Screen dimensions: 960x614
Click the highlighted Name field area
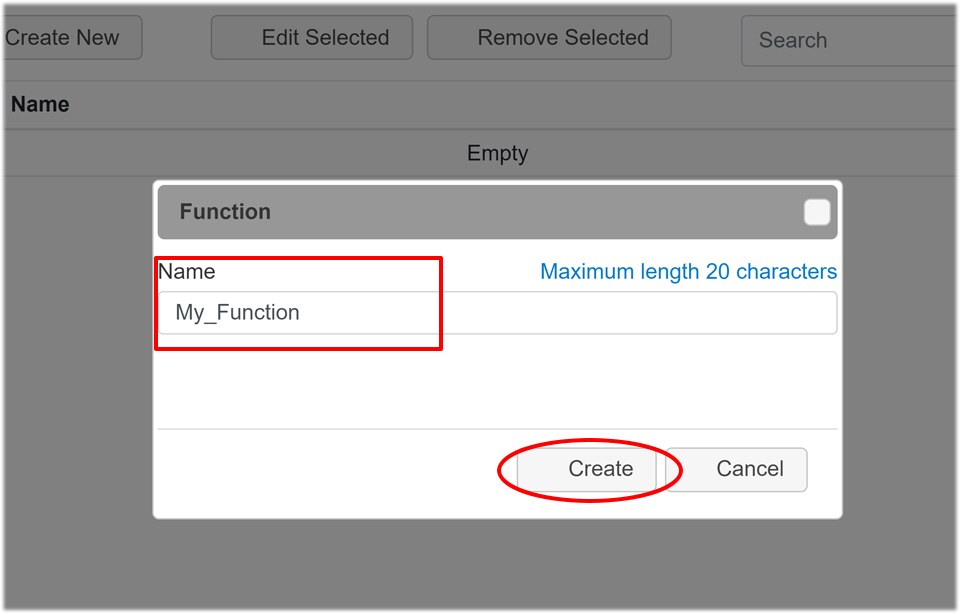coord(297,302)
